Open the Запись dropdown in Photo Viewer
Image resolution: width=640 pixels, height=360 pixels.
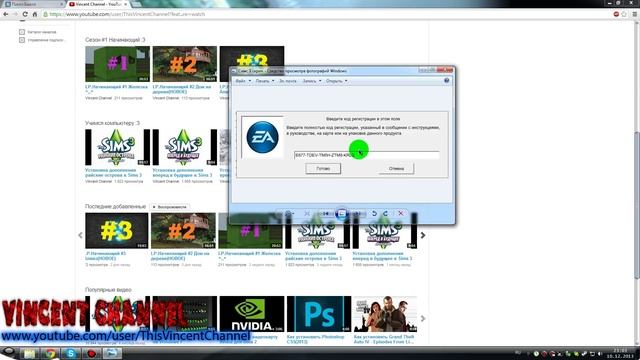[311, 81]
